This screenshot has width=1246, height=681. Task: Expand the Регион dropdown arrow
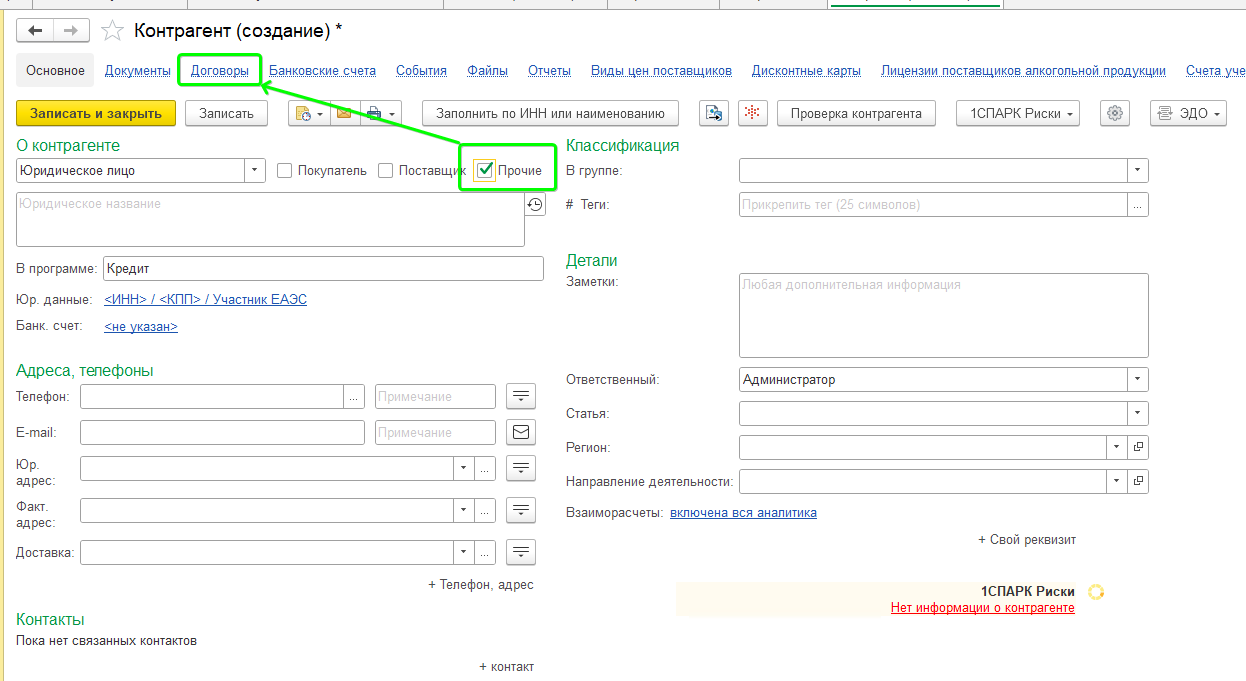1117,447
